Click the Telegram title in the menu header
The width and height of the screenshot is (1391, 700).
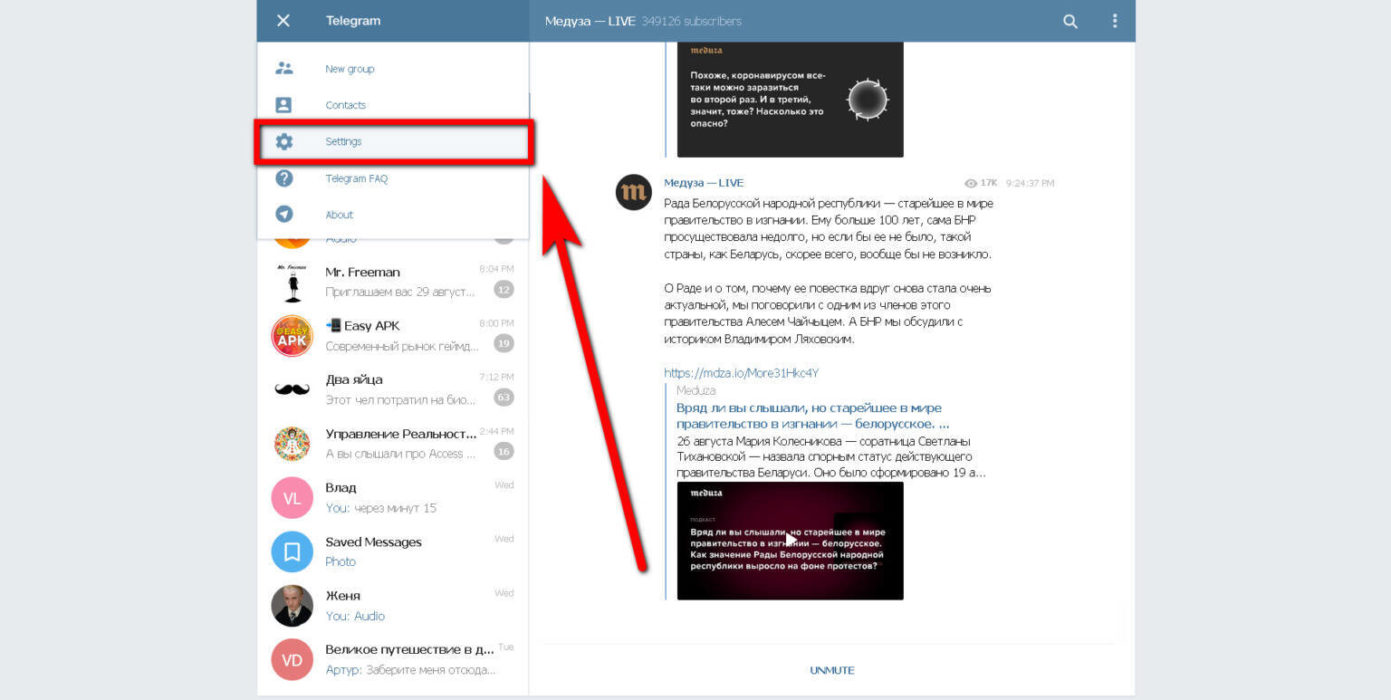353,21
